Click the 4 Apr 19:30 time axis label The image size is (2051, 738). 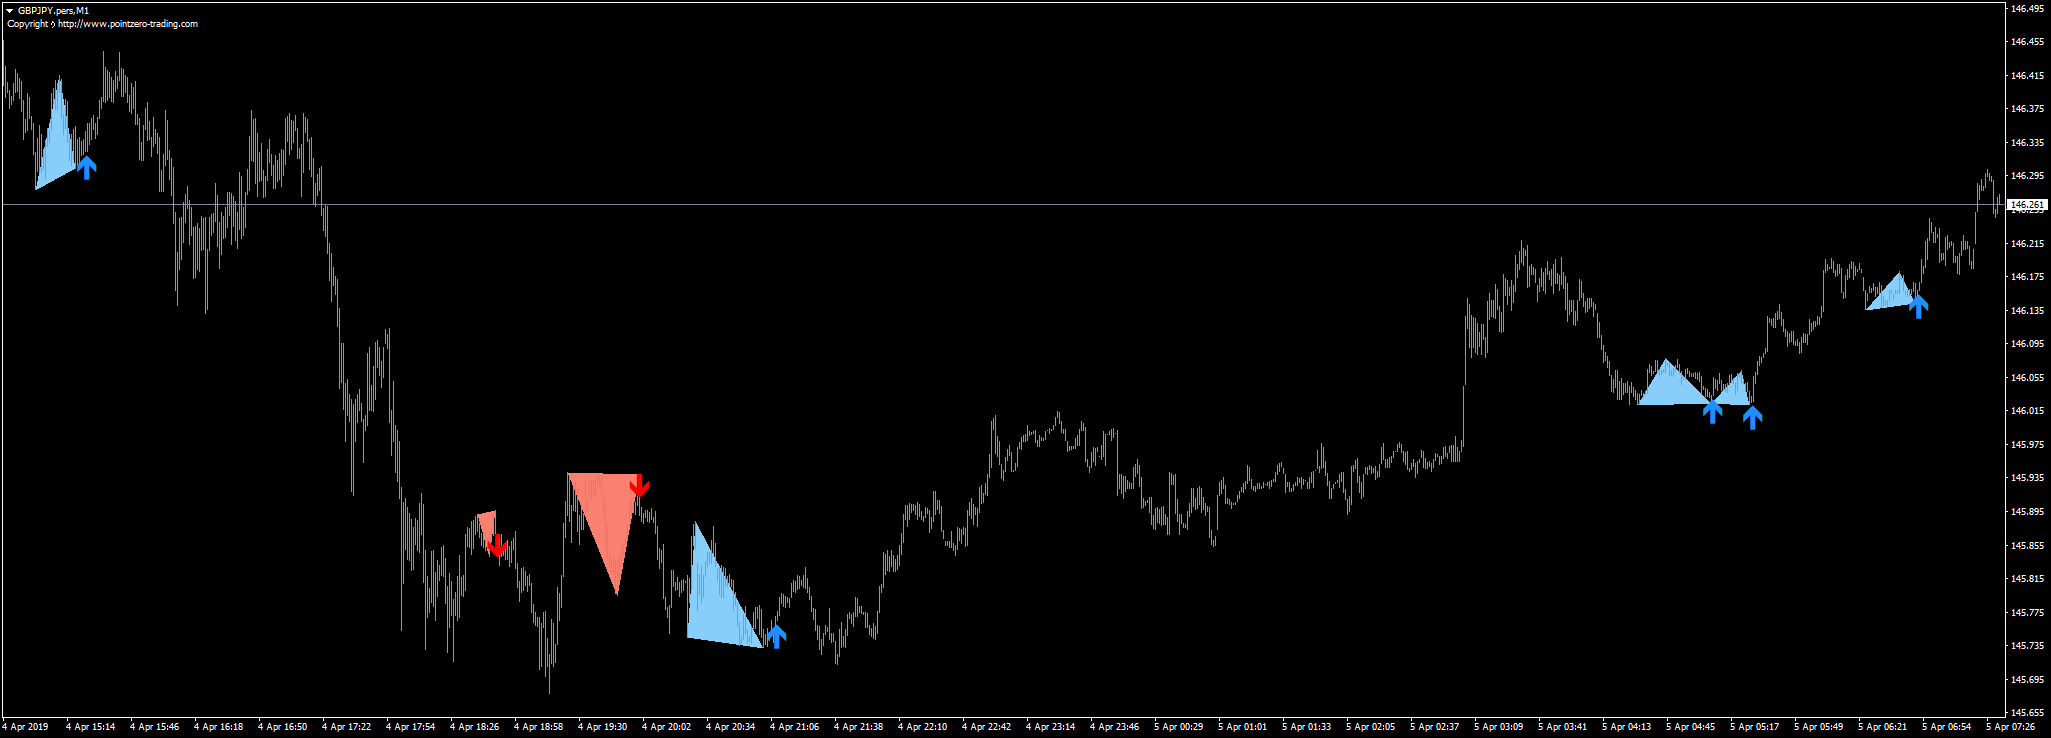pos(602,727)
